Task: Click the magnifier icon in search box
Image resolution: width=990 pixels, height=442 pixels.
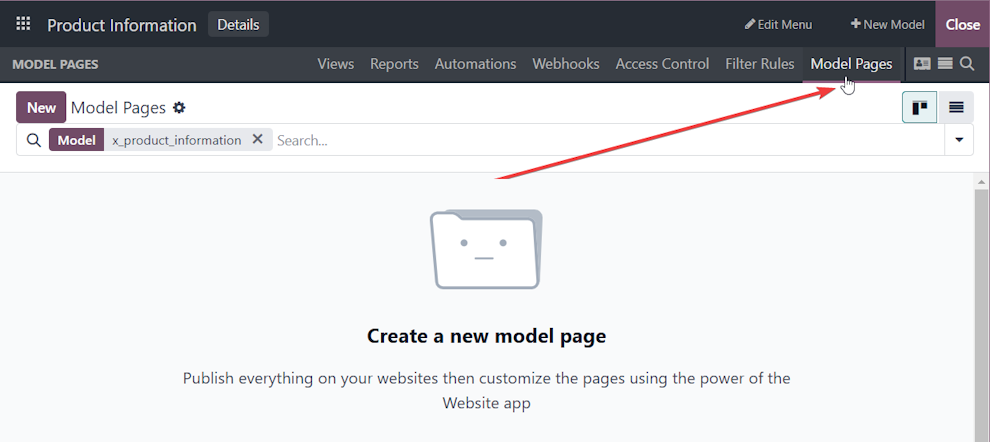Action: tap(33, 140)
